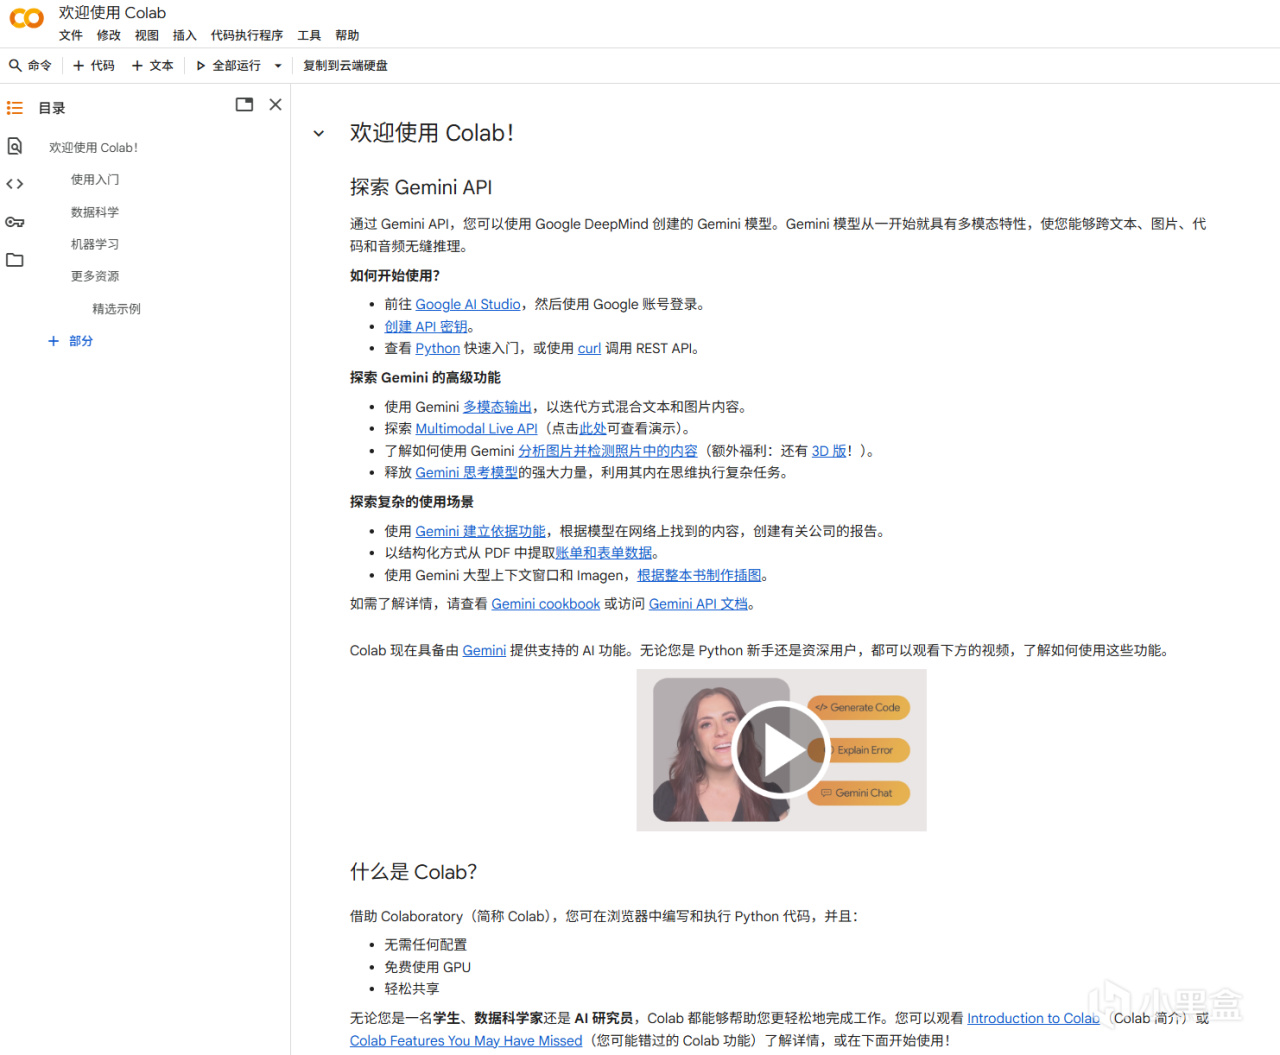Open the 3D 版 link
The height and width of the screenshot is (1055, 1280).
(829, 451)
